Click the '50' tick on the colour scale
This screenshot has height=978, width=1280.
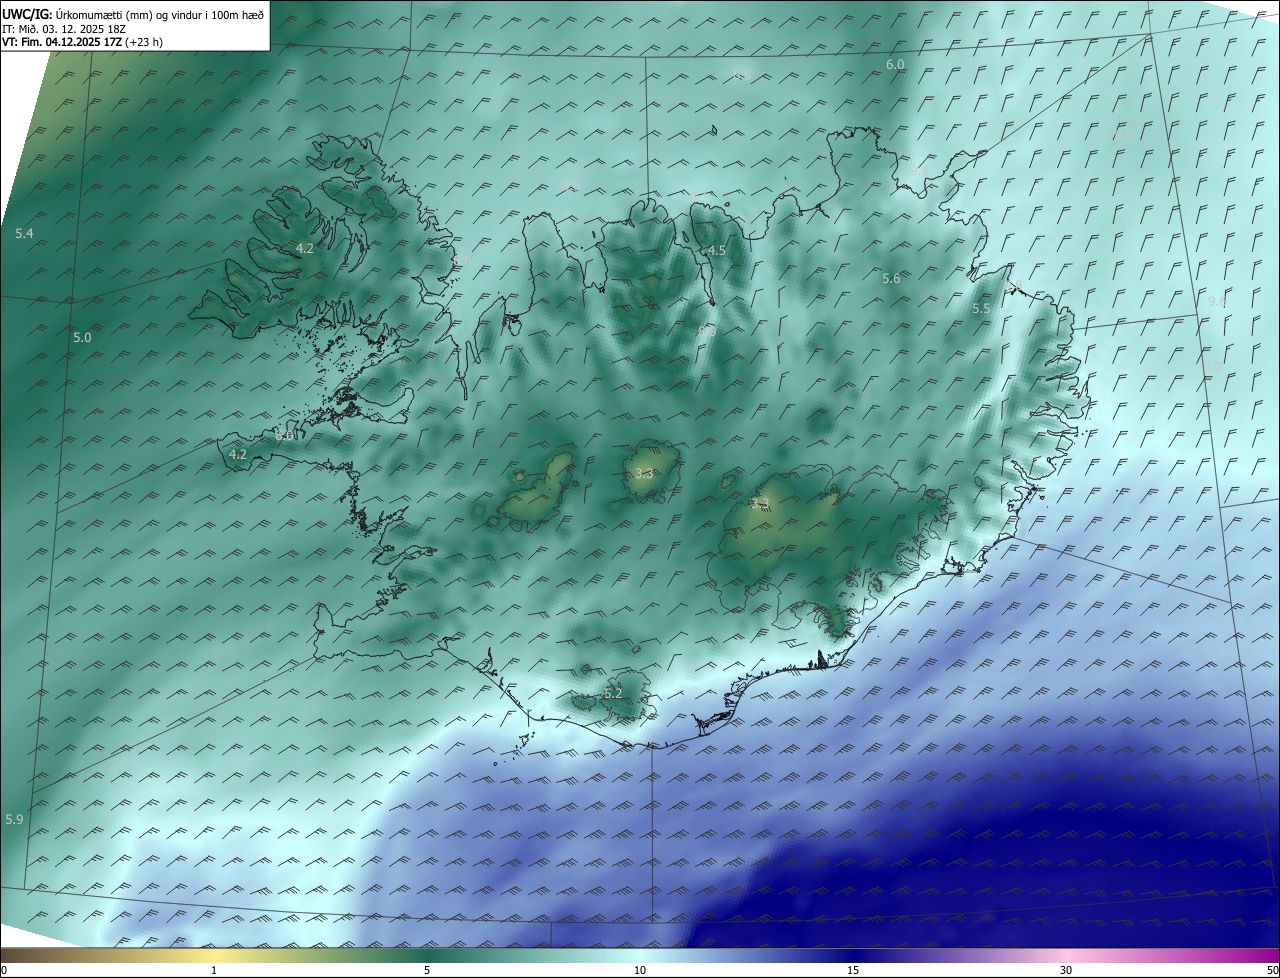point(1272,970)
